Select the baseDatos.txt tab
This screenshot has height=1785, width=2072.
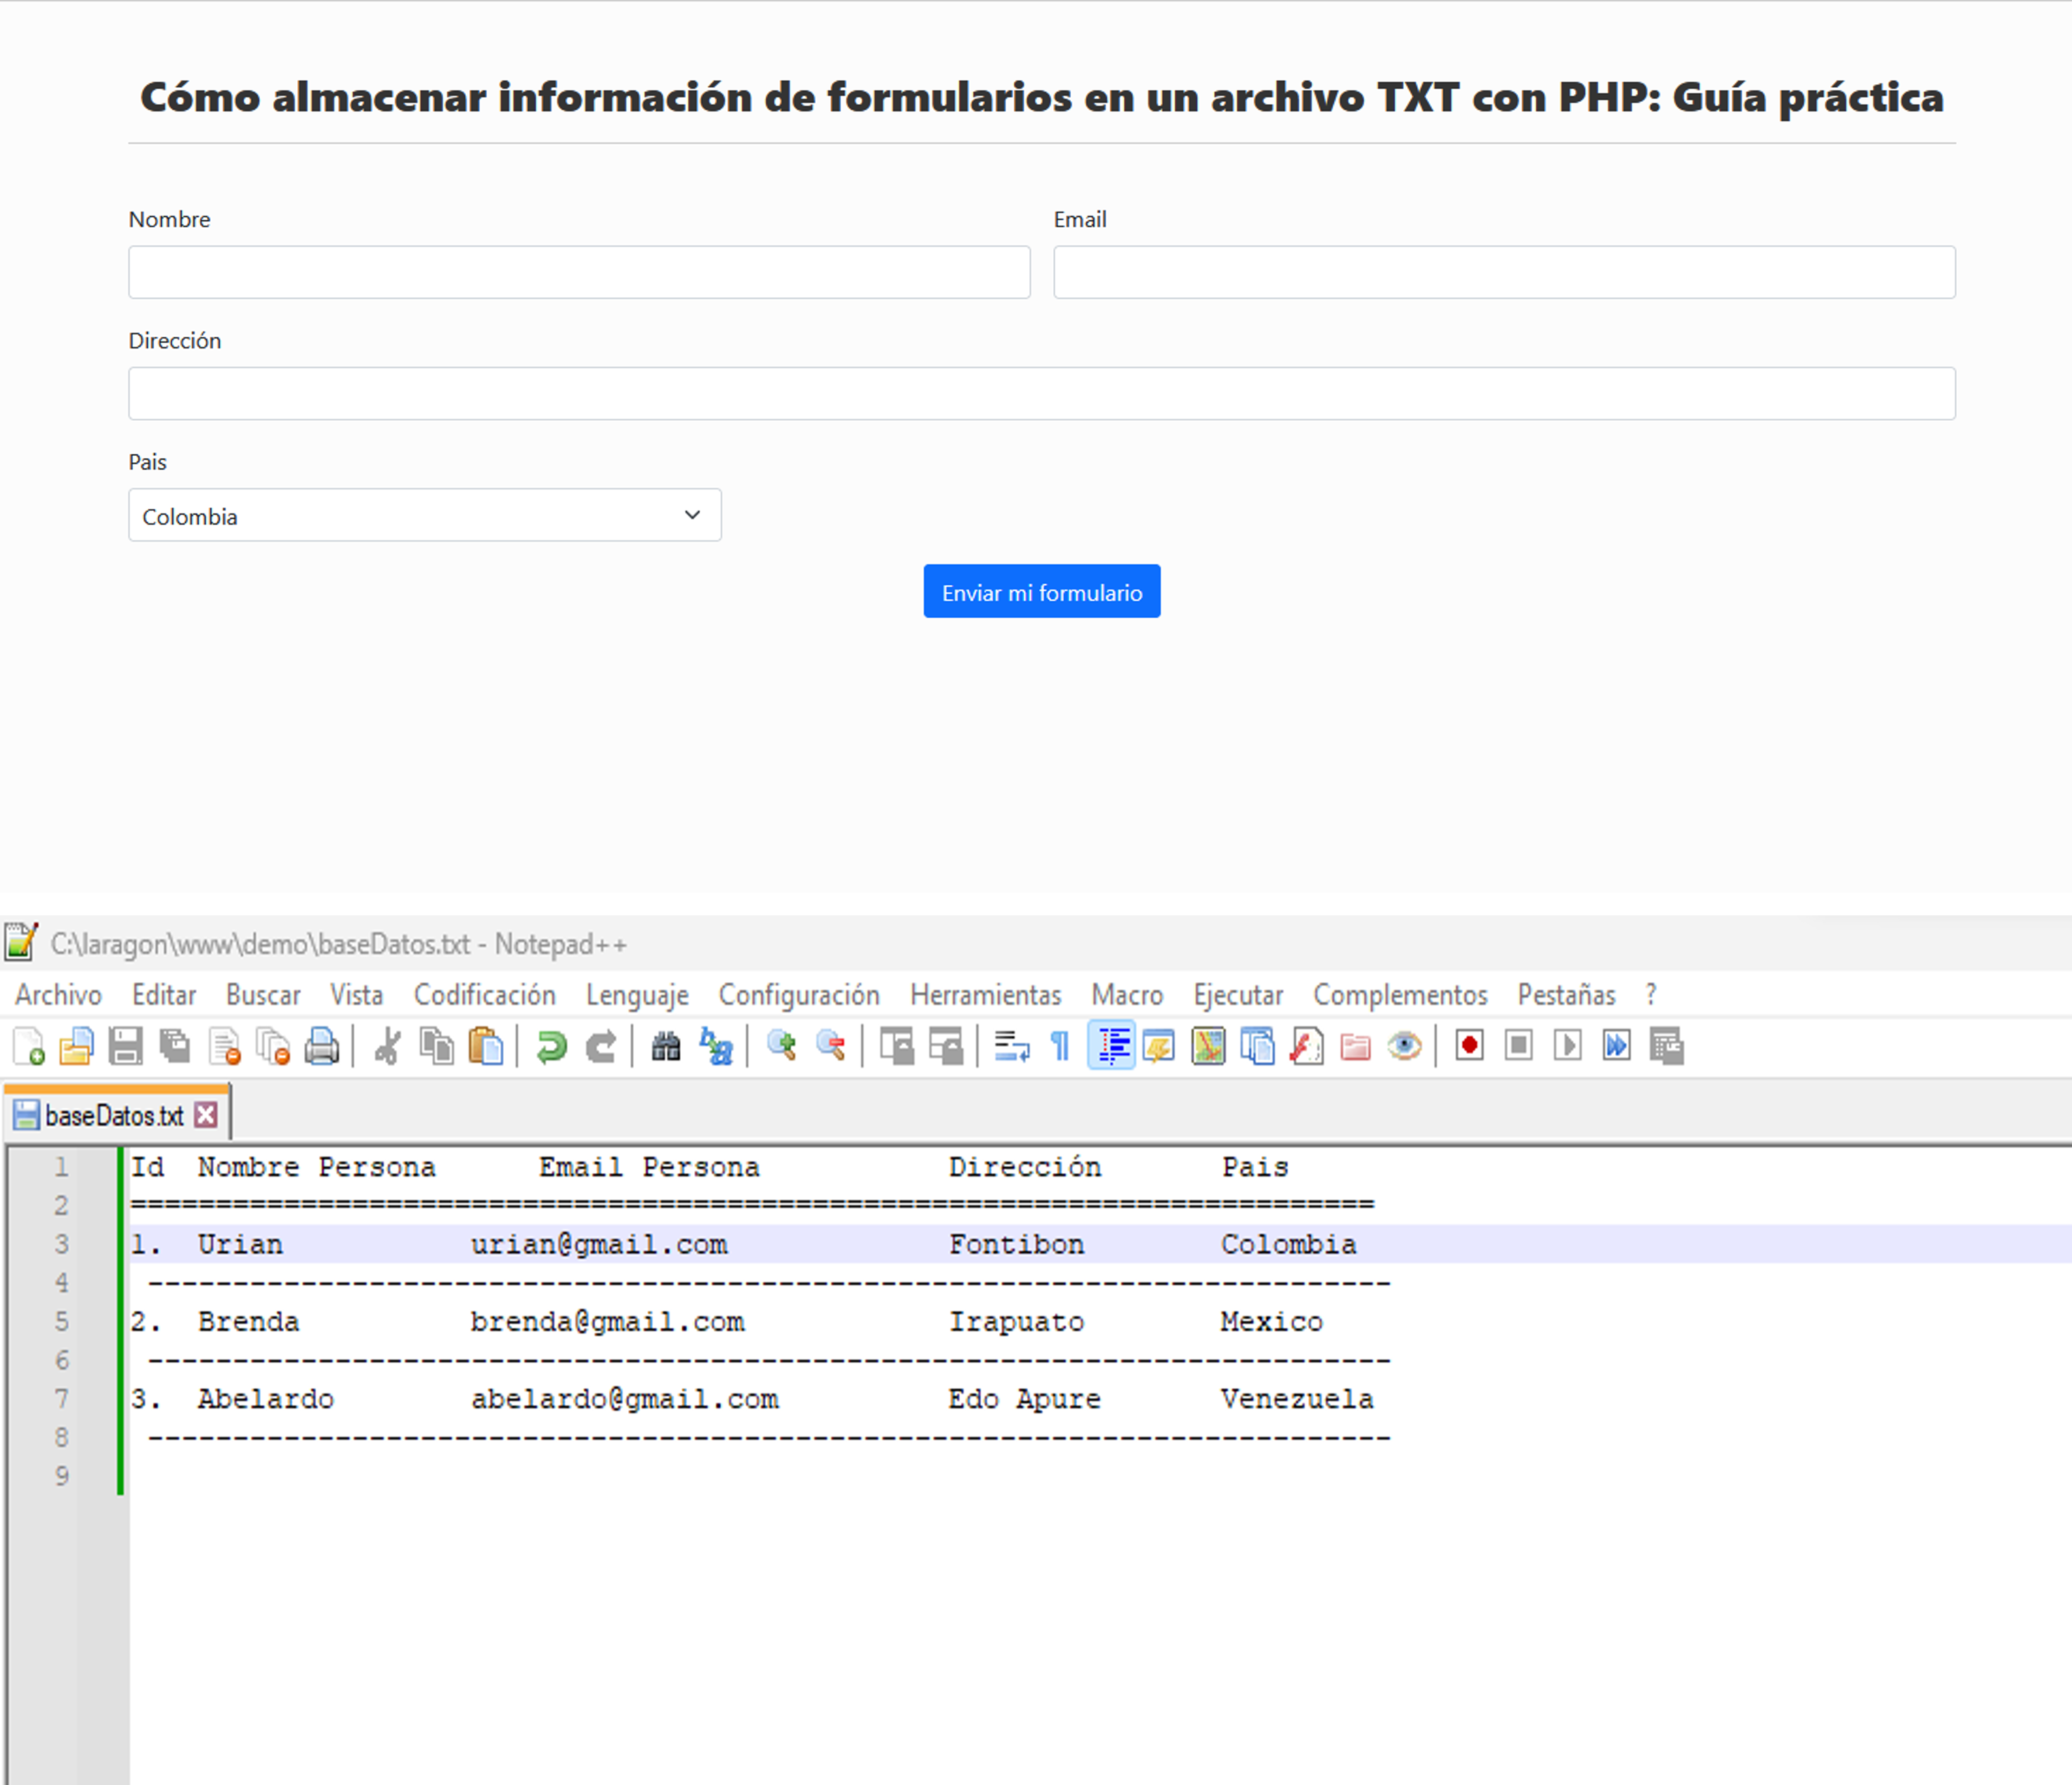[113, 1115]
